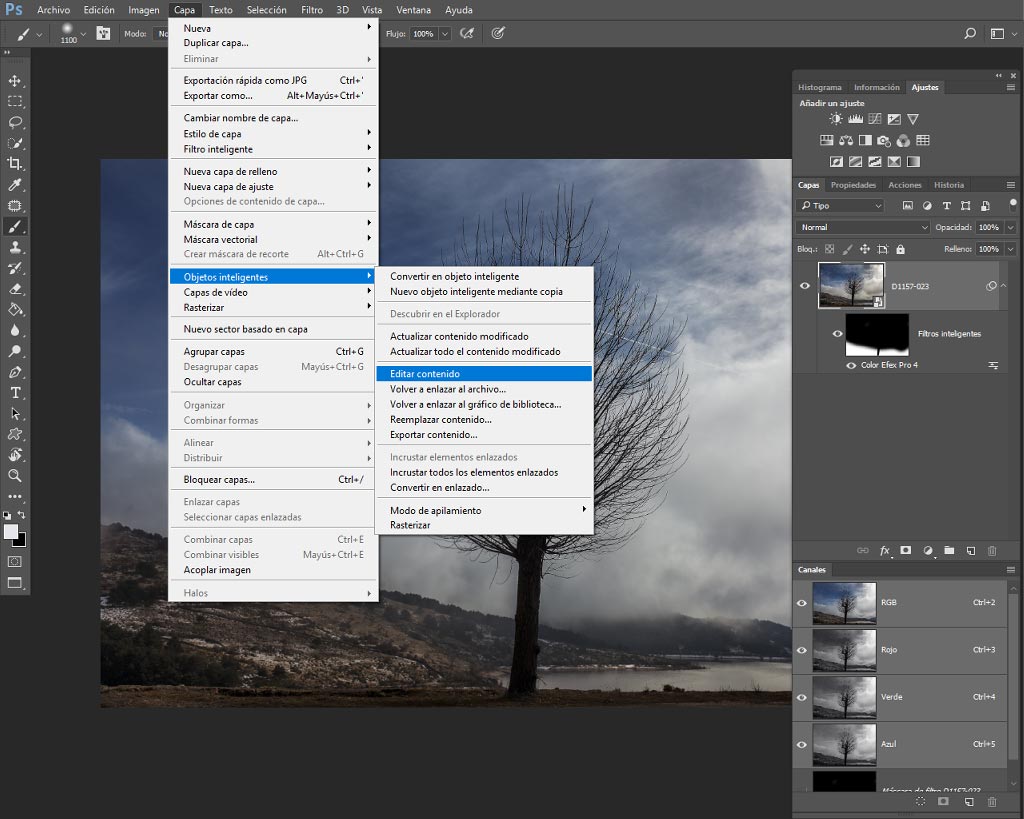Viewport: 1024px width, 819px height.
Task: Select the Dodge tool
Action: [x=14, y=351]
